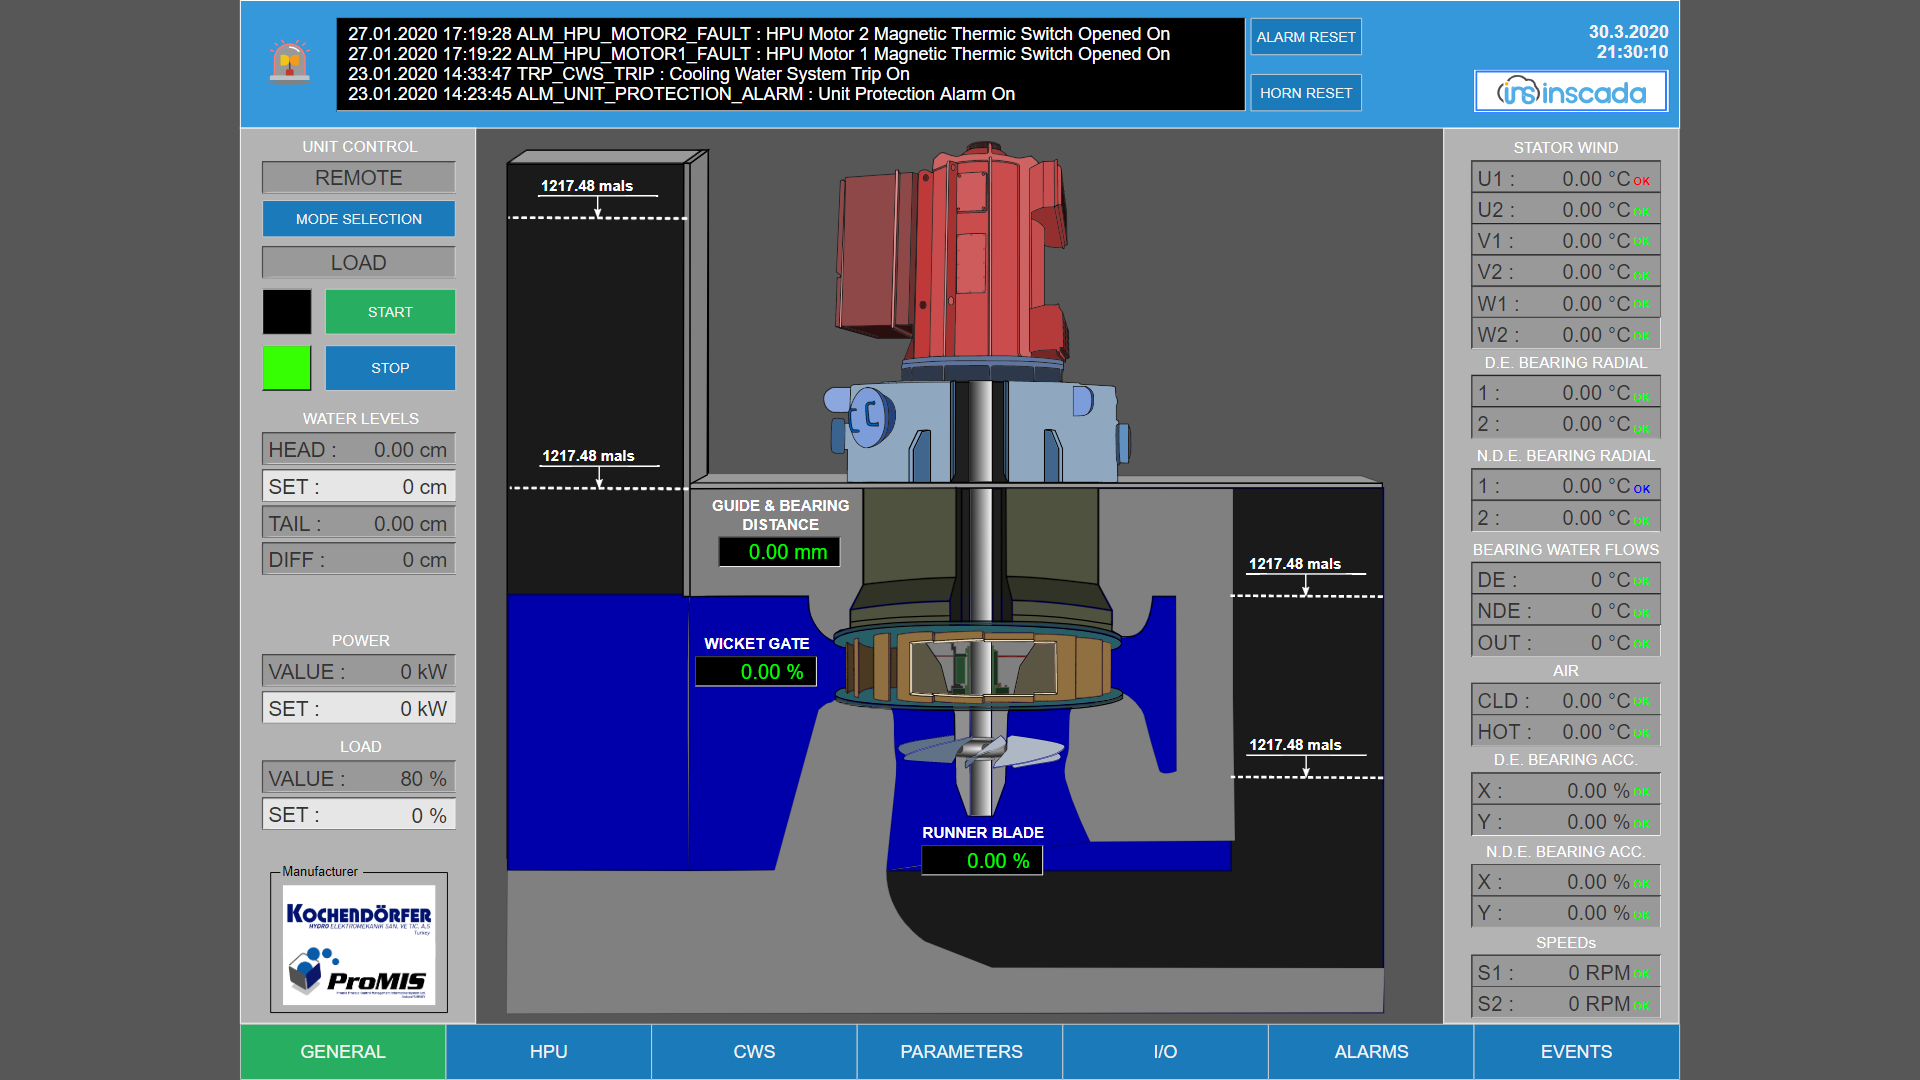
Task: Click the inscada cloud logo
Action: point(1570,90)
